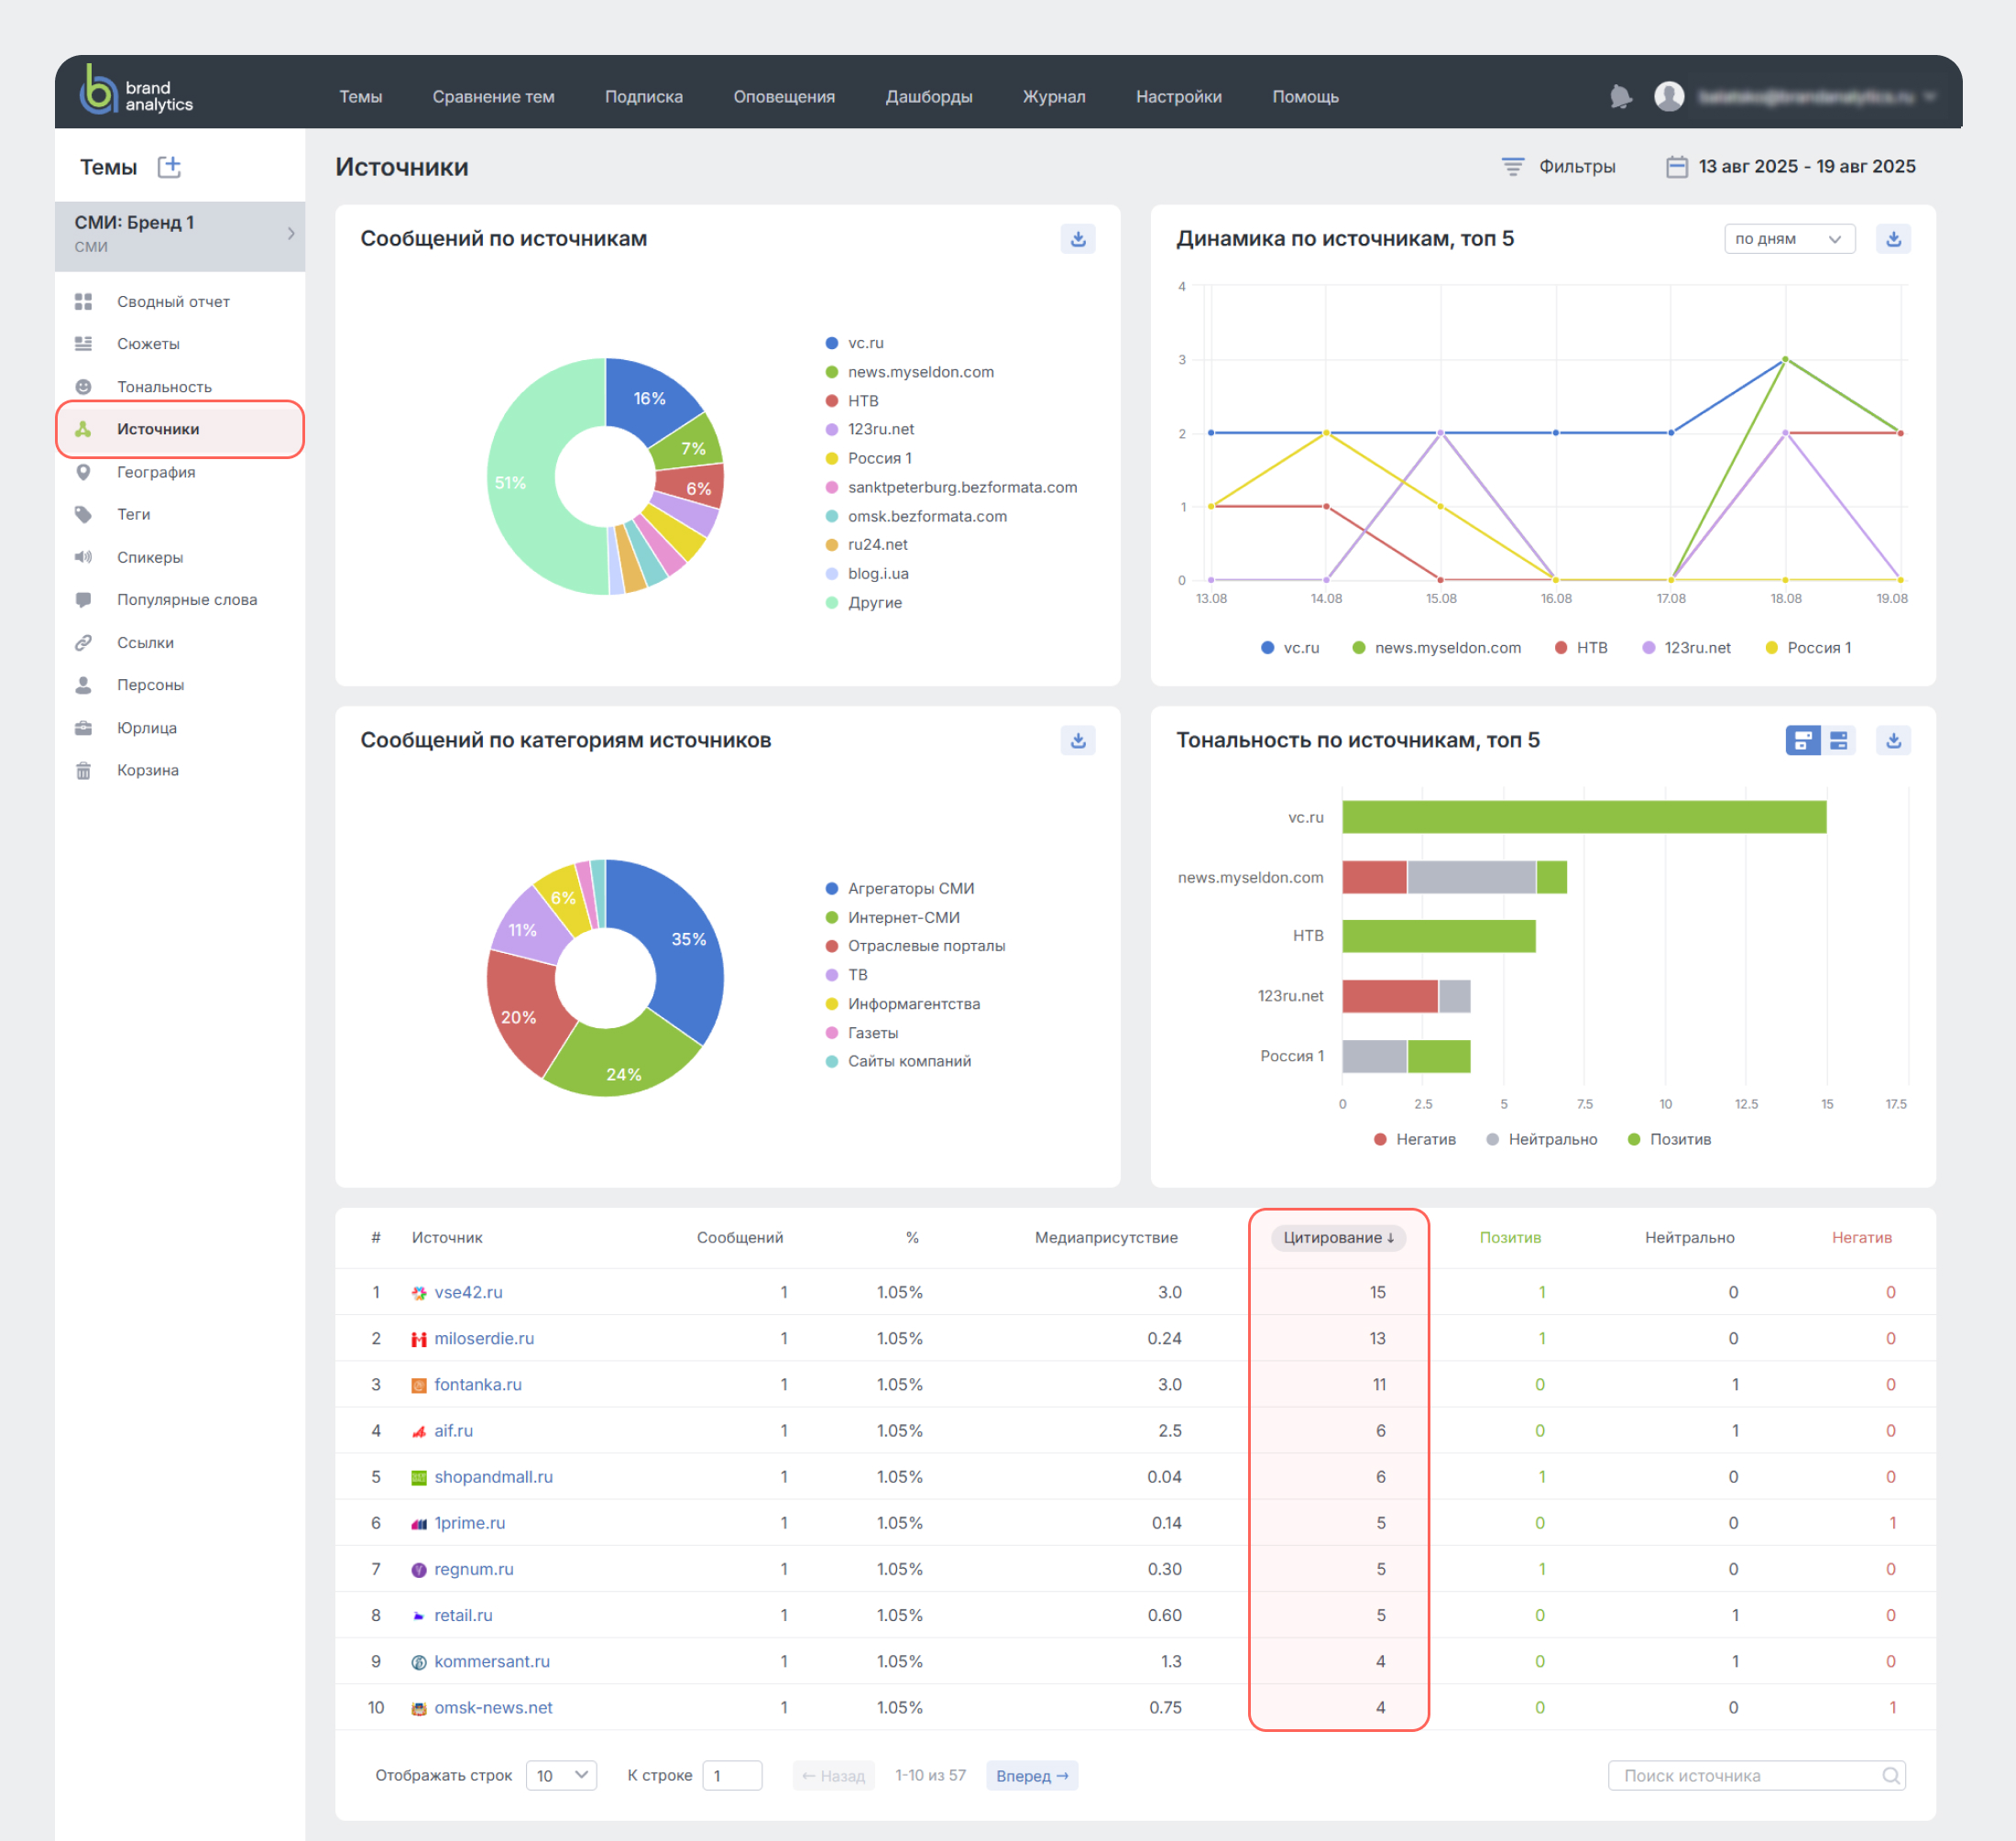Download the messages by sources chart
Viewport: 2016px width, 1841px height.
1078,239
